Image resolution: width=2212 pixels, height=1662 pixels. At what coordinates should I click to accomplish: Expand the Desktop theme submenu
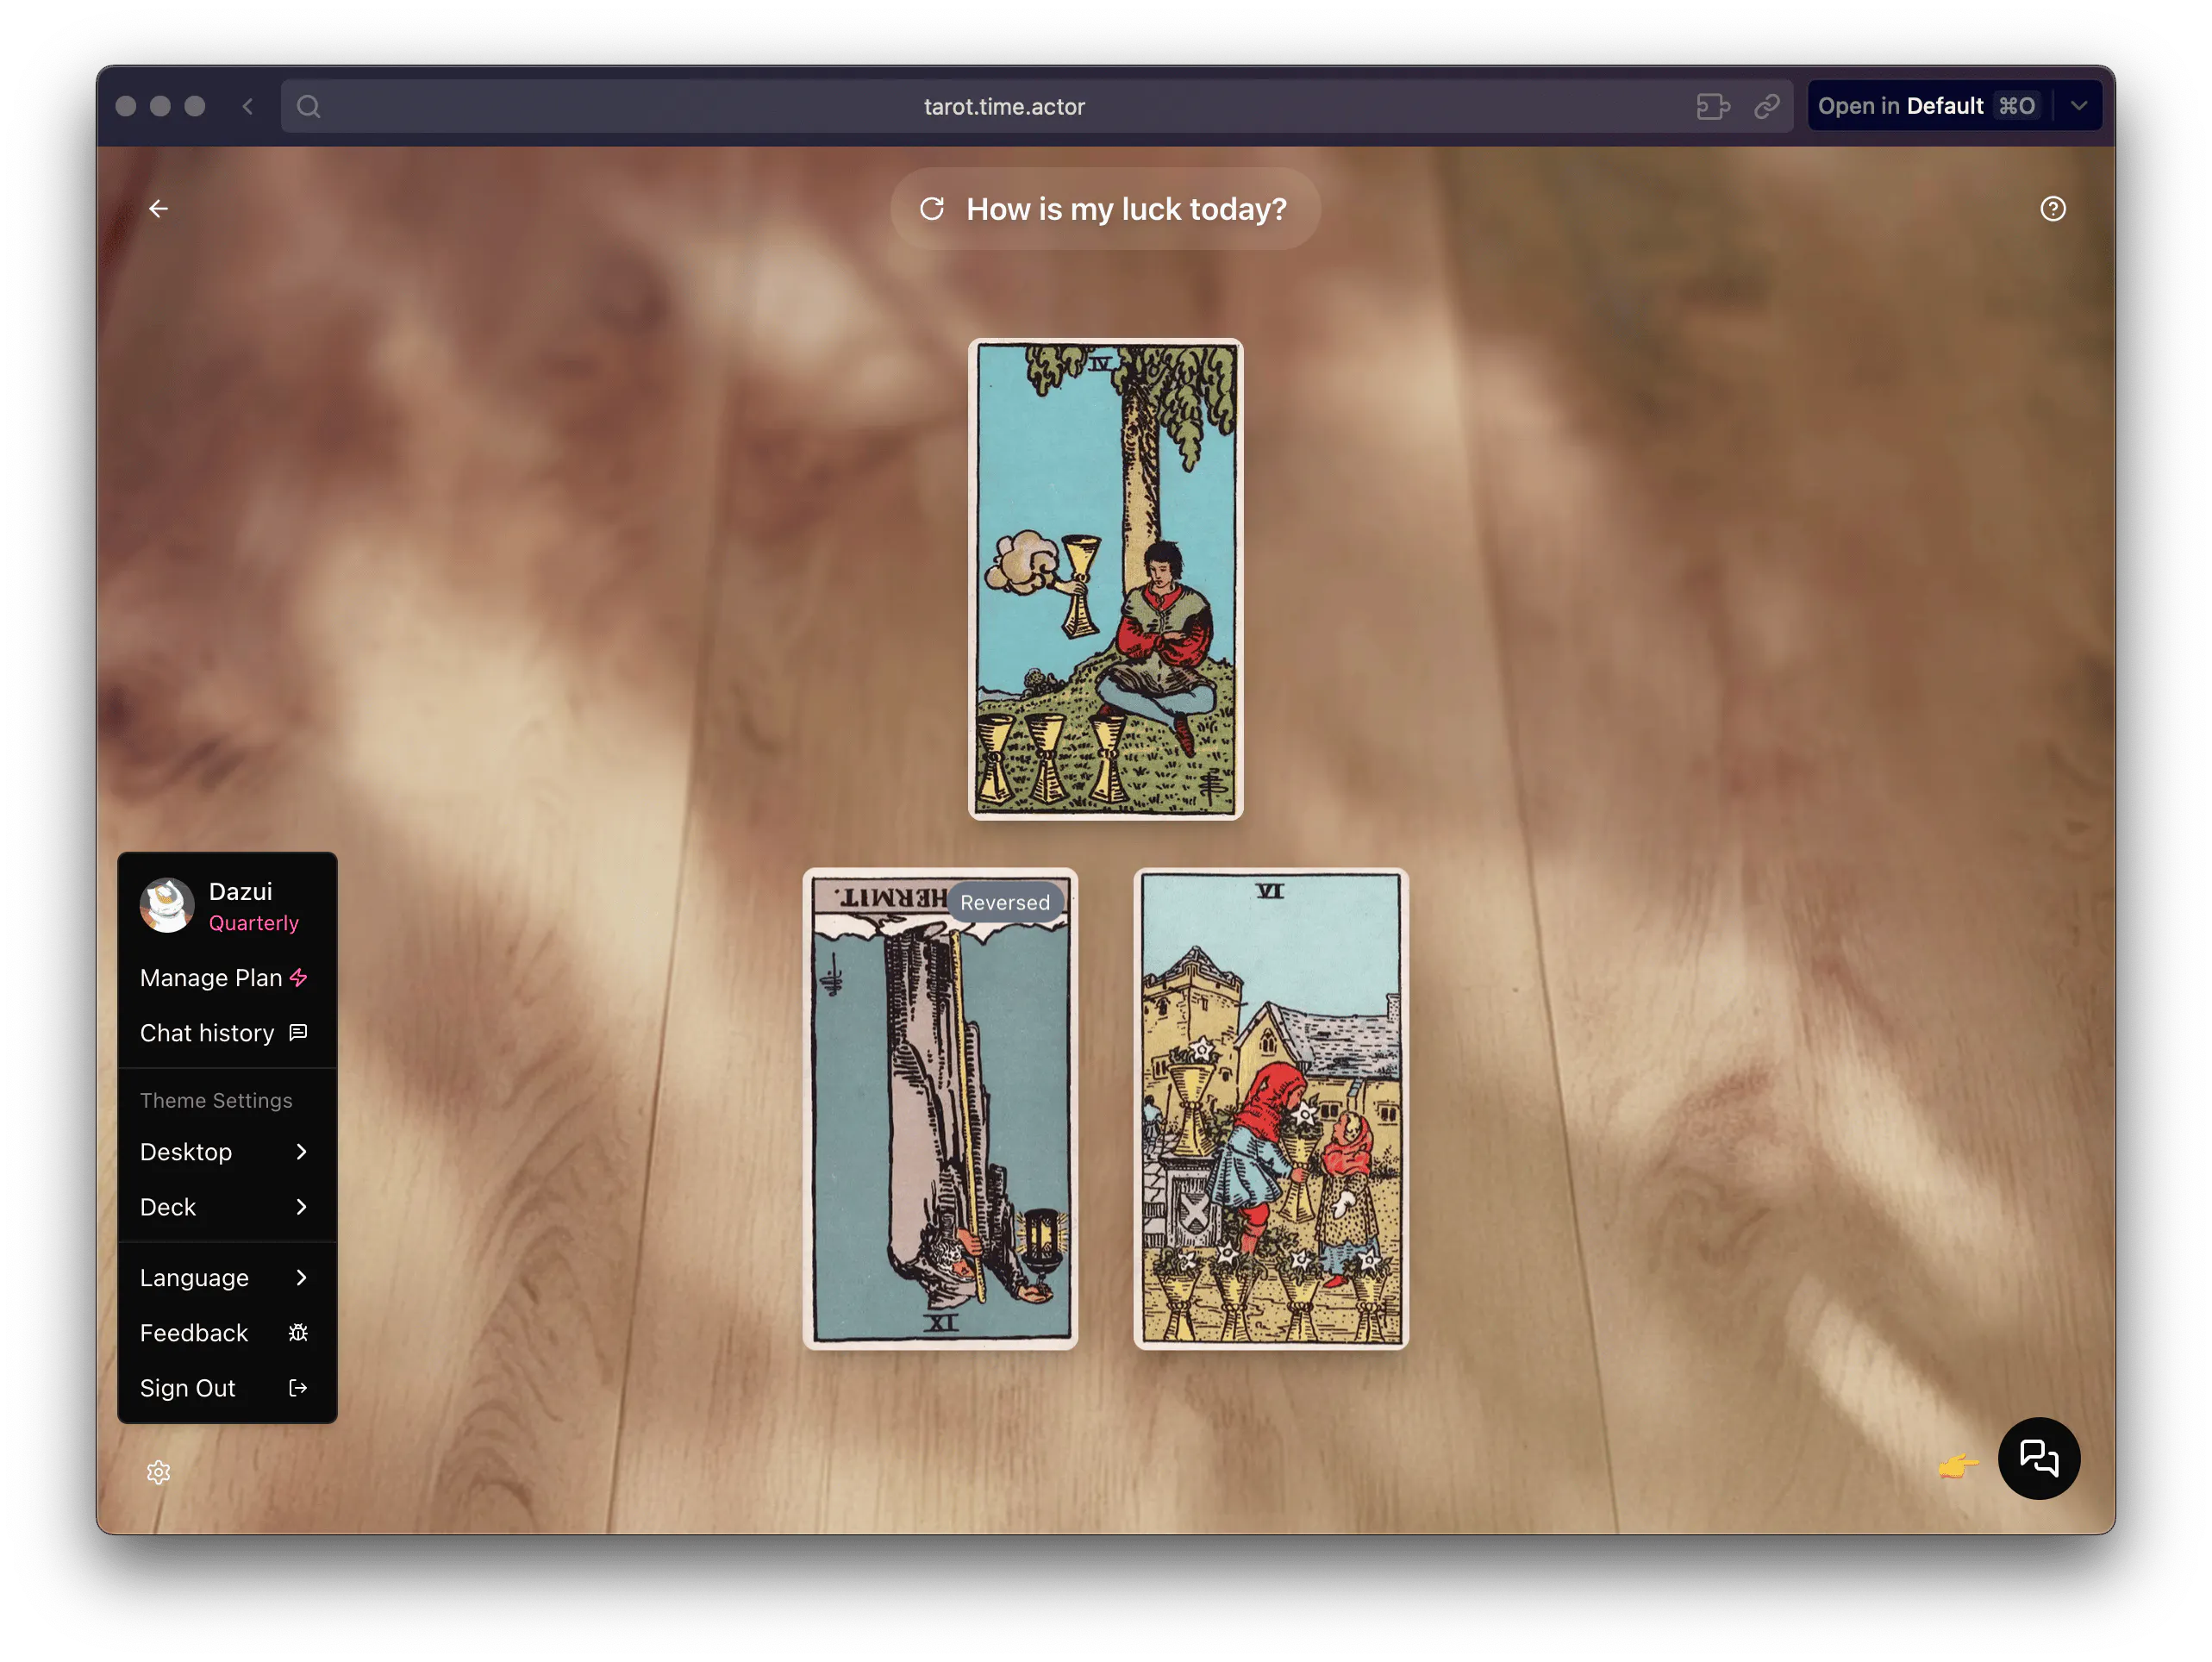click(x=227, y=1152)
